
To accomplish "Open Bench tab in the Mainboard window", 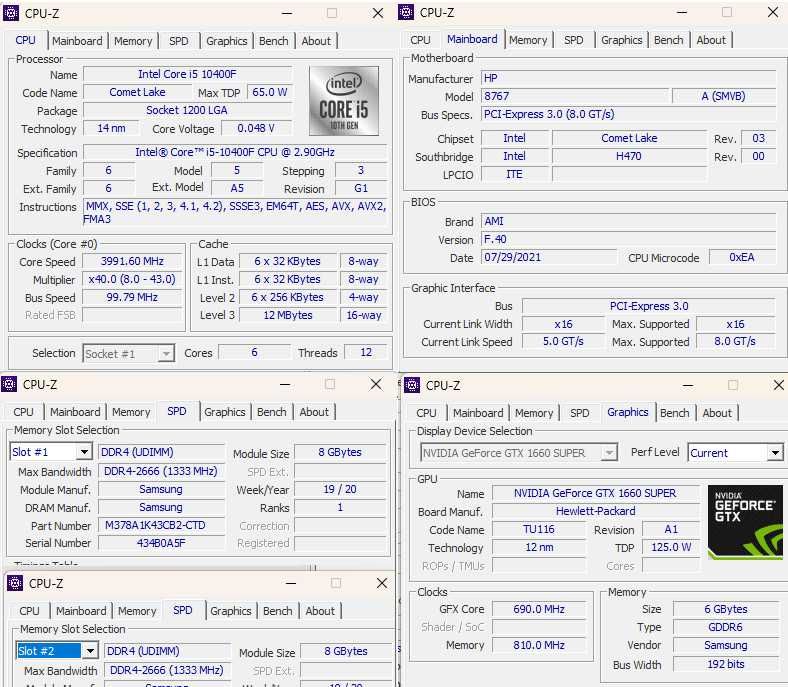I will 669,40.
